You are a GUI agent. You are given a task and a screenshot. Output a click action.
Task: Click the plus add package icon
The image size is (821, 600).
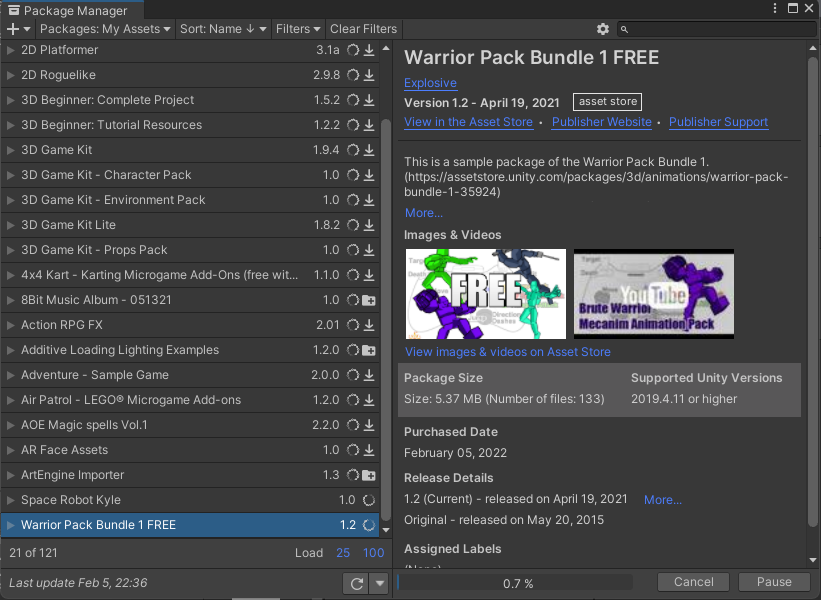tap(13, 29)
